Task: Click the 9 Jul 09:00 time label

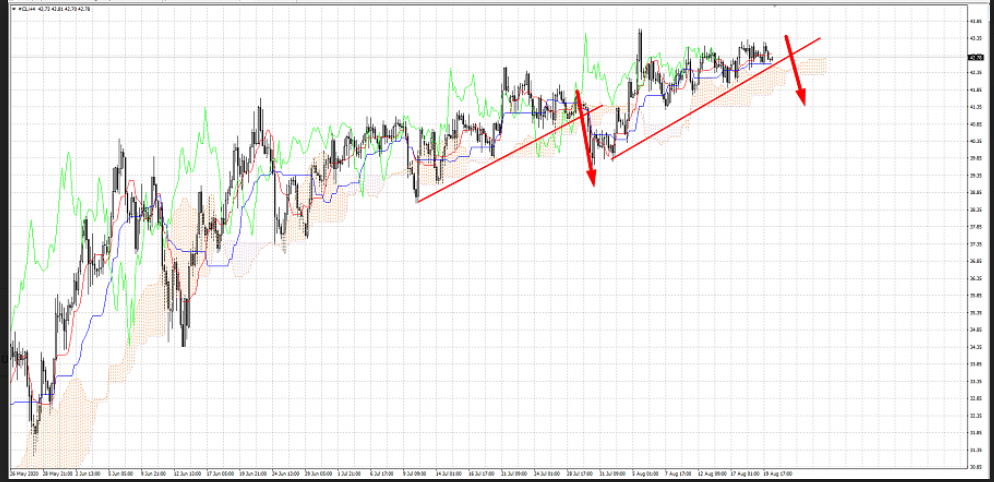Action: click(415, 472)
